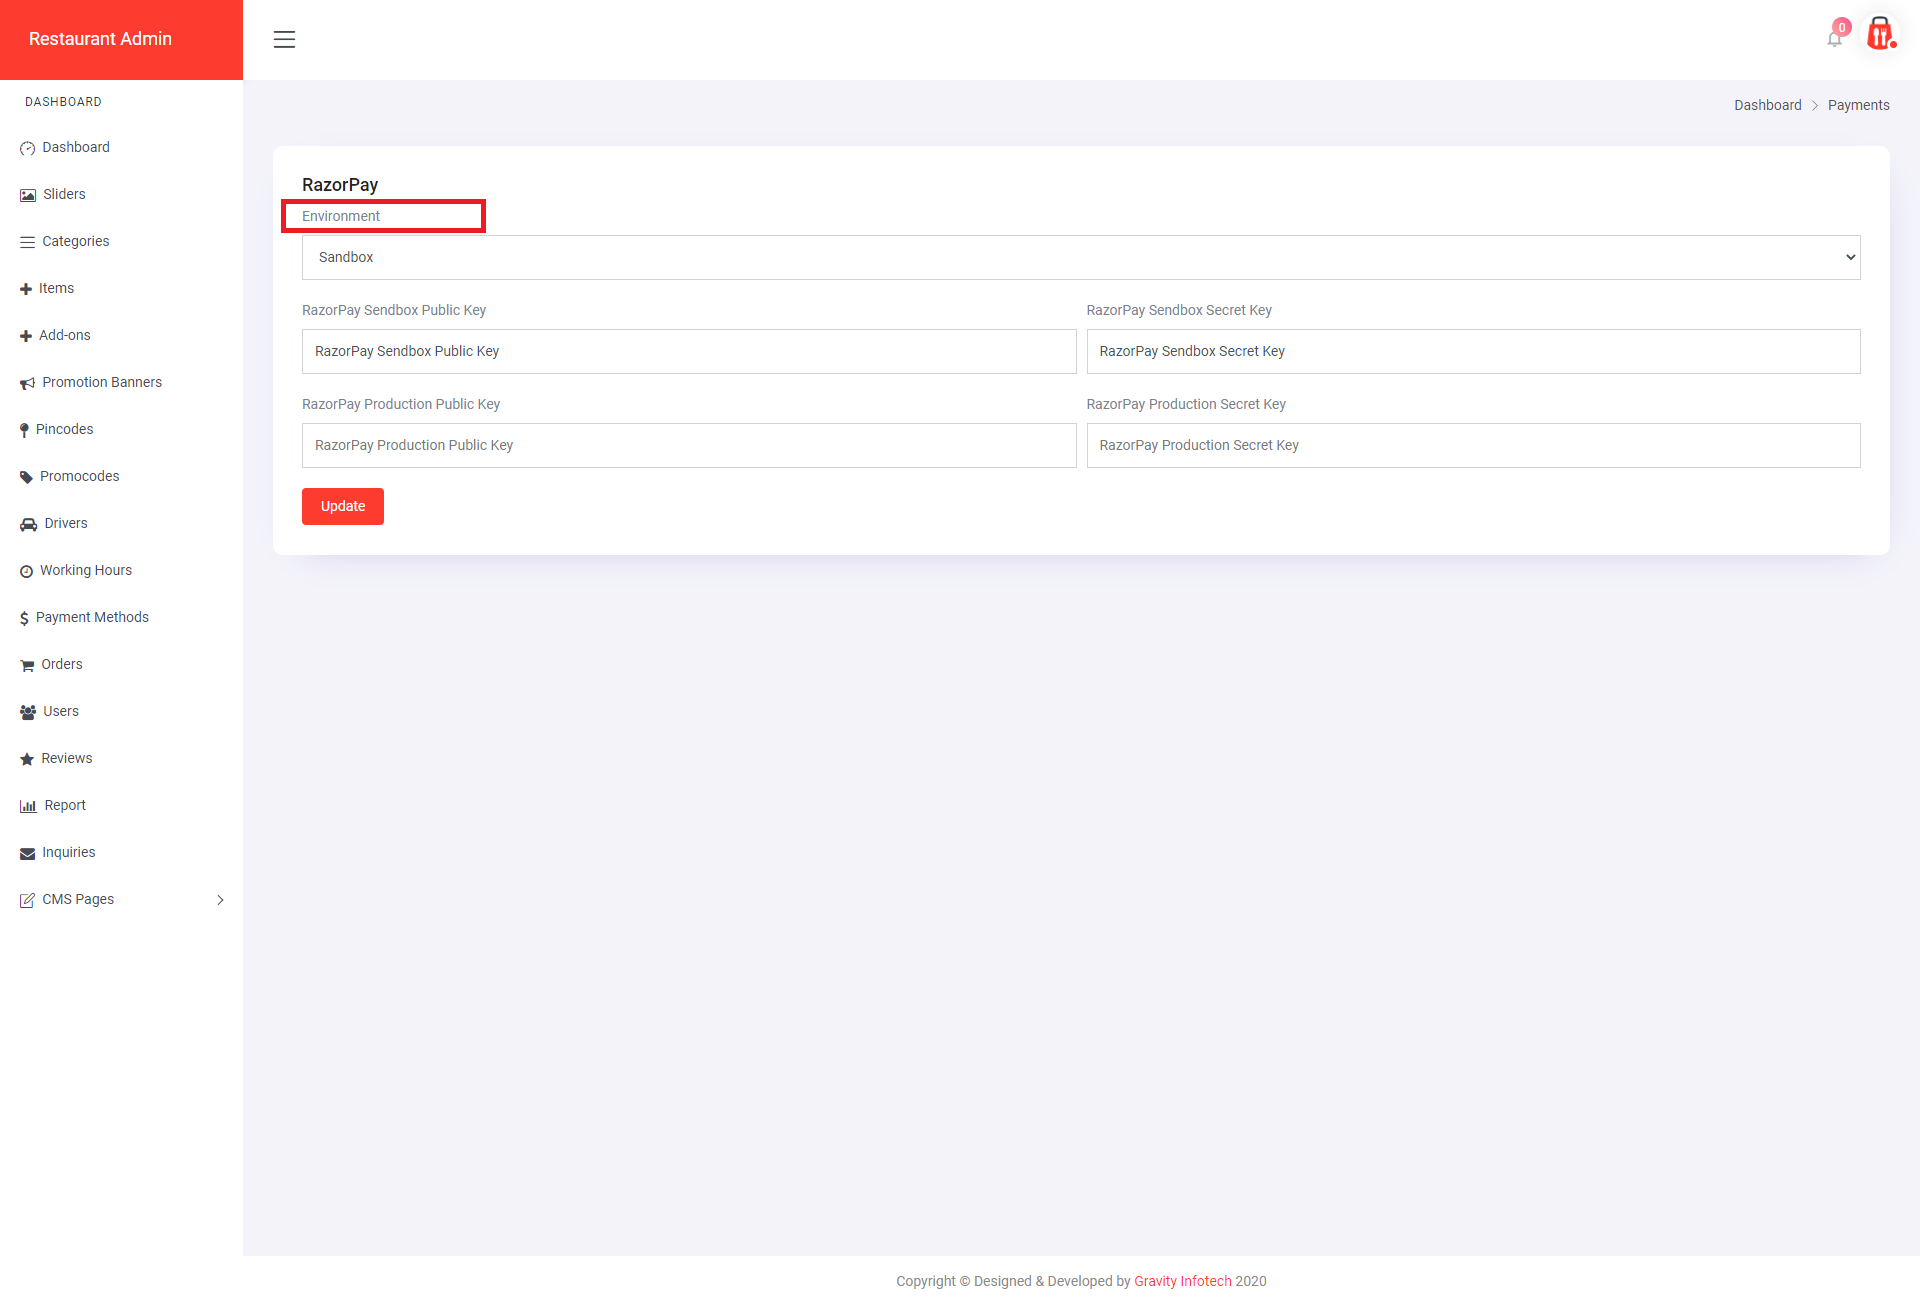Click the Dashboard breadcrumb link
Screen dimensions: 1920x1307
click(1767, 105)
